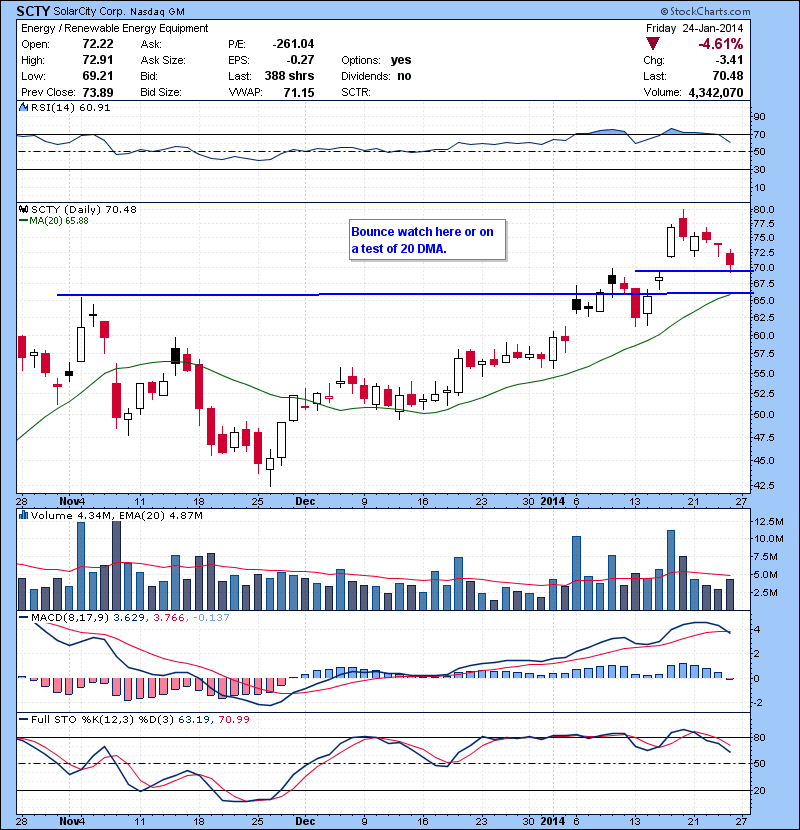The height and width of the screenshot is (830, 800).
Task: Click the Low price 69.21
Action: pos(98,76)
